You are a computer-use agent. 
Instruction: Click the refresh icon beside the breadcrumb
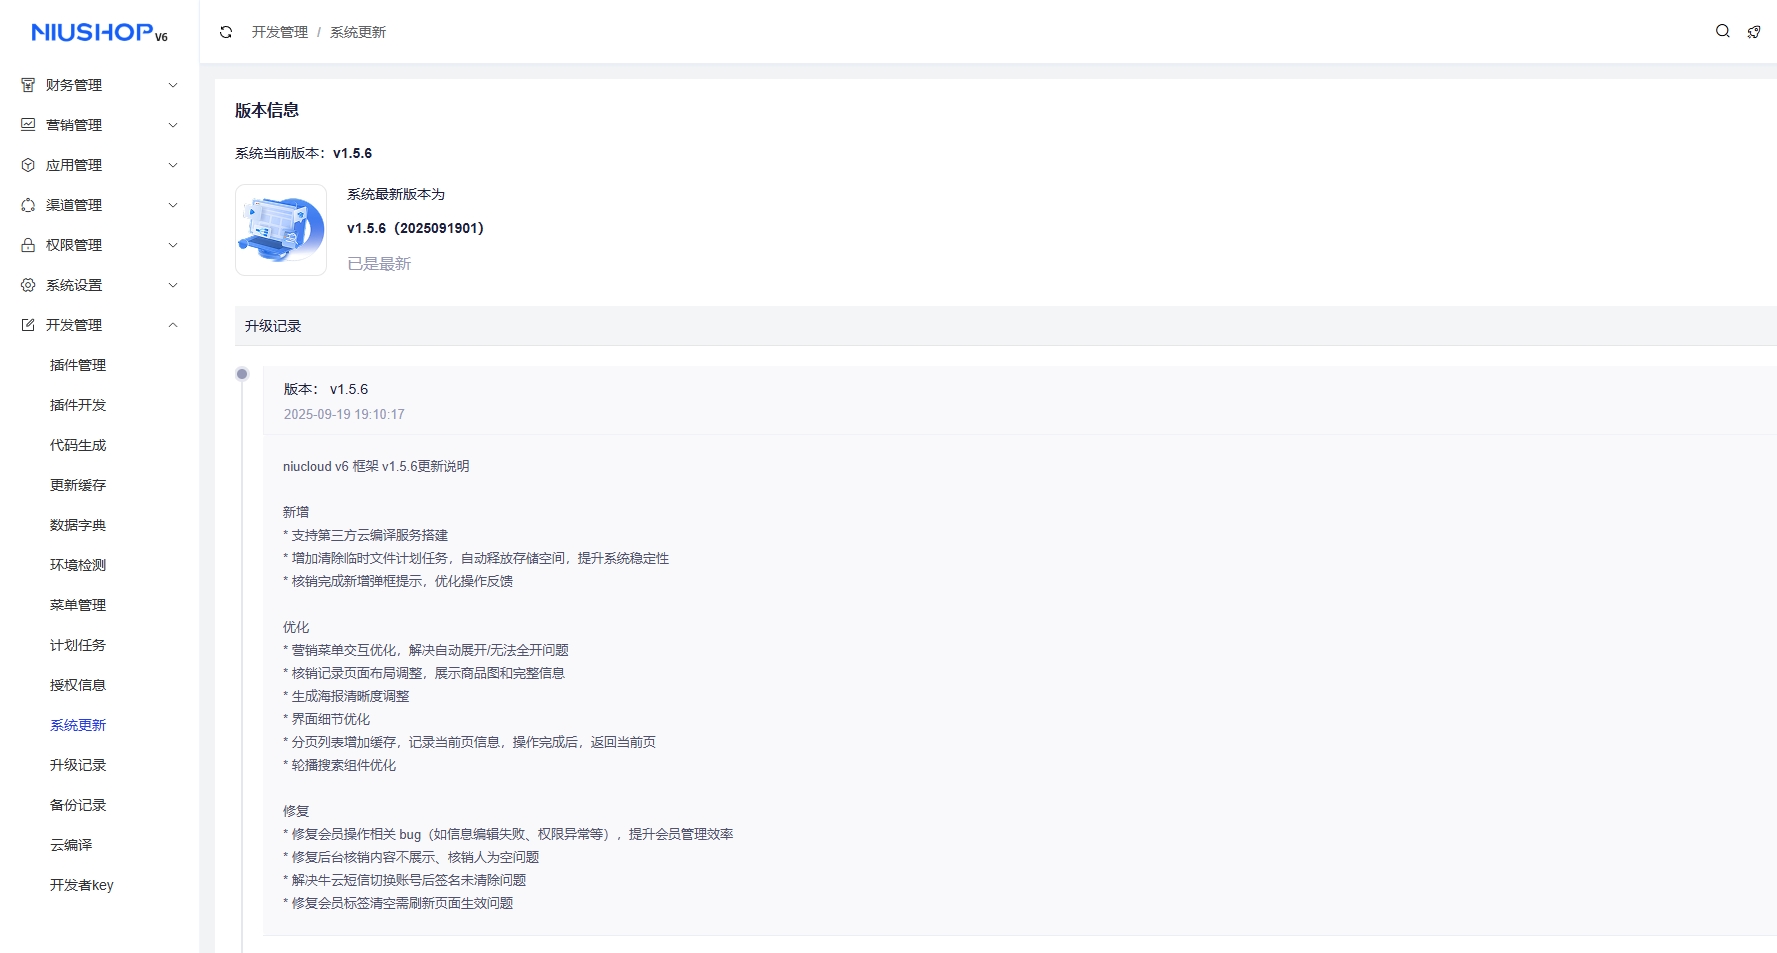[226, 32]
